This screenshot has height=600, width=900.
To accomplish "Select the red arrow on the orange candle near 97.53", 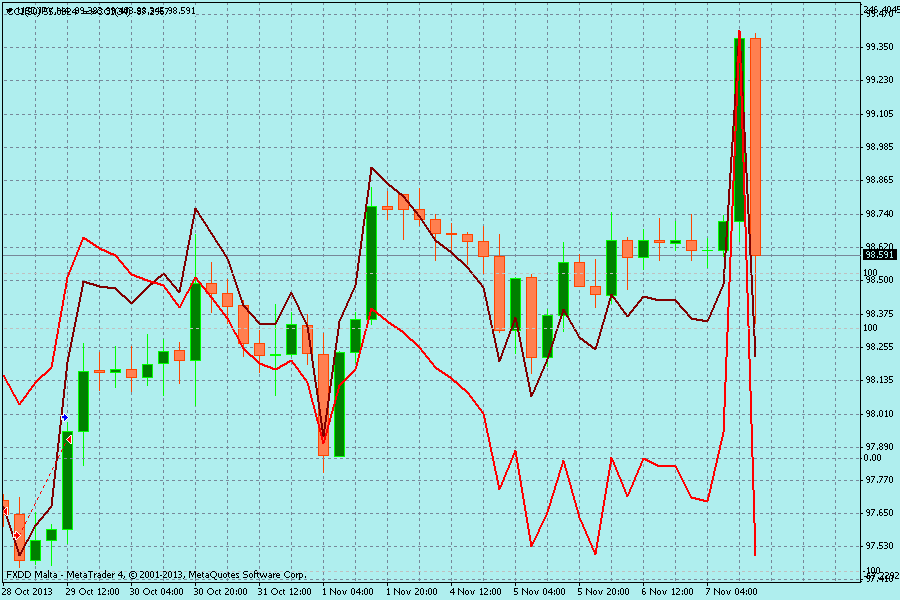I will [17, 535].
